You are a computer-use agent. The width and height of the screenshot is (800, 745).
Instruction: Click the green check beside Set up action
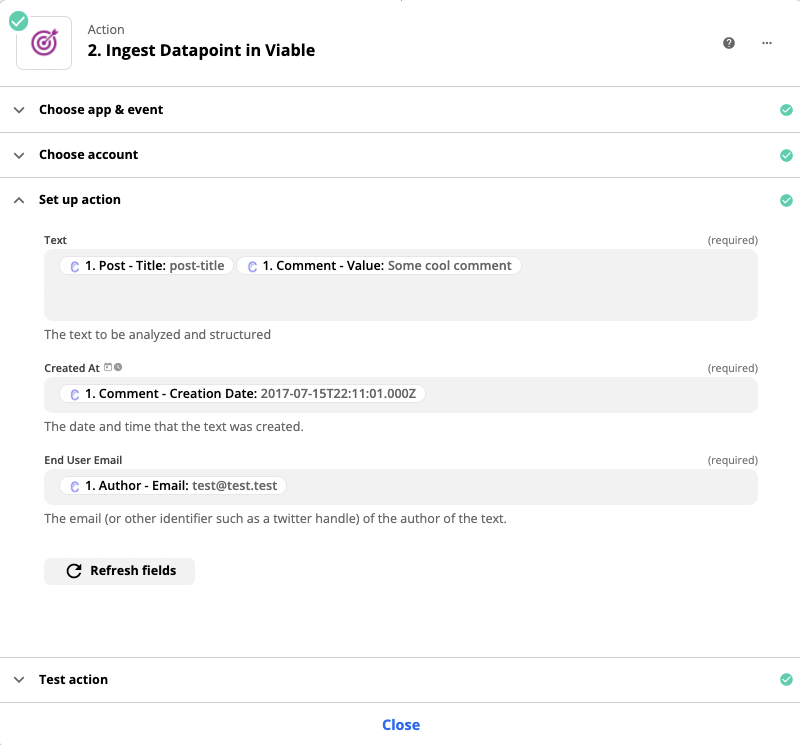(786, 200)
